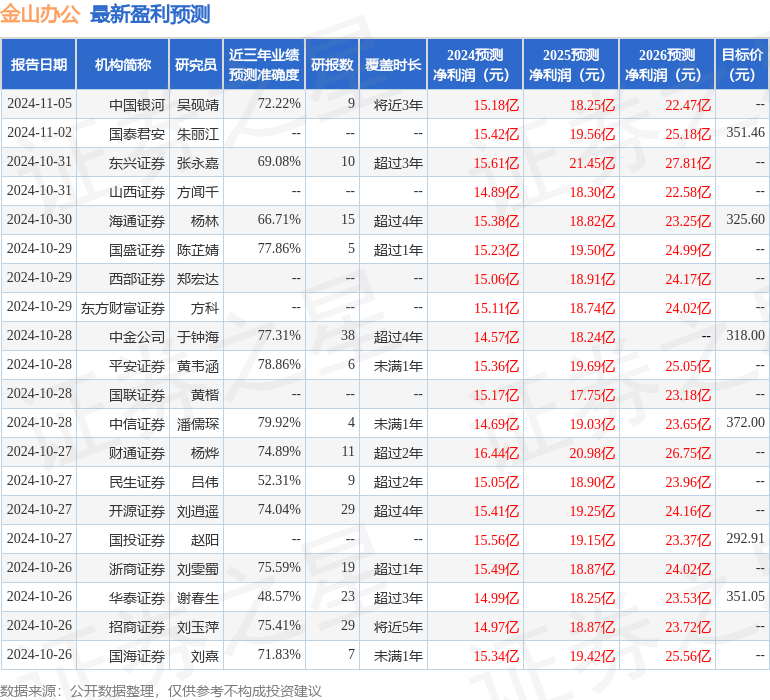This screenshot has width=770, height=700.
Task: Click the 2025 forecast 17.75亿
Action: point(592,394)
